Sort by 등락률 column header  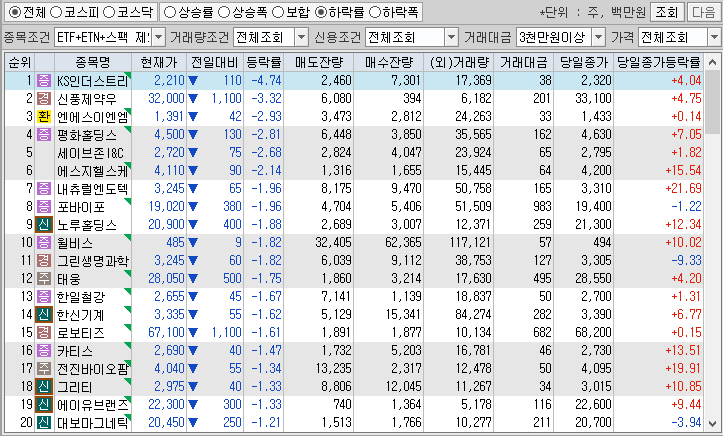(263, 62)
